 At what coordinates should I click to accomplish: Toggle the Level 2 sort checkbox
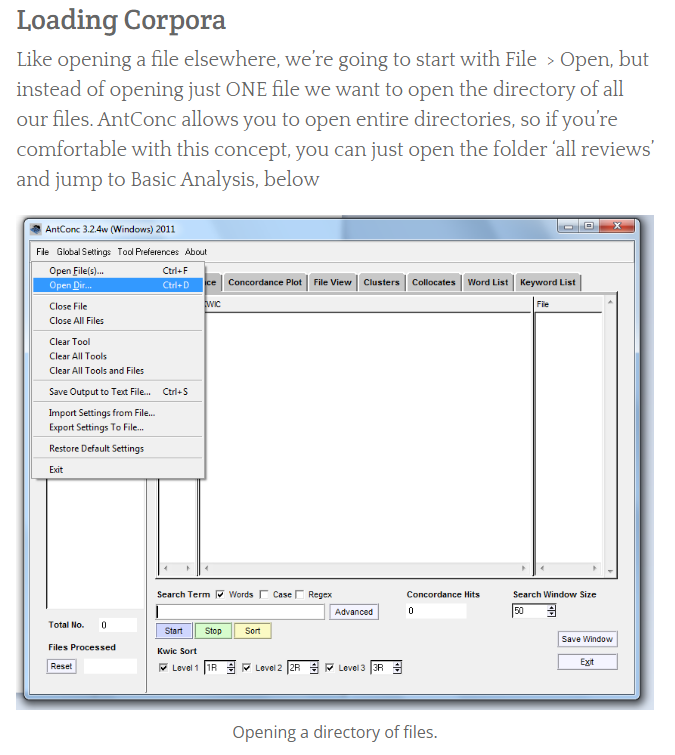tap(246, 667)
